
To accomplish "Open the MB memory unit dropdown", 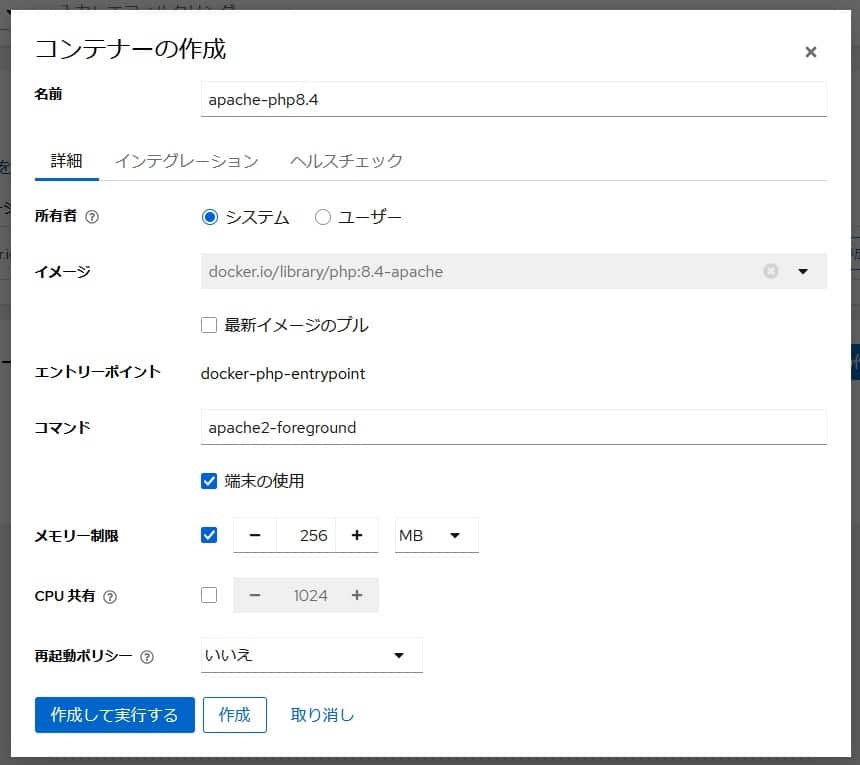I will click(x=437, y=535).
